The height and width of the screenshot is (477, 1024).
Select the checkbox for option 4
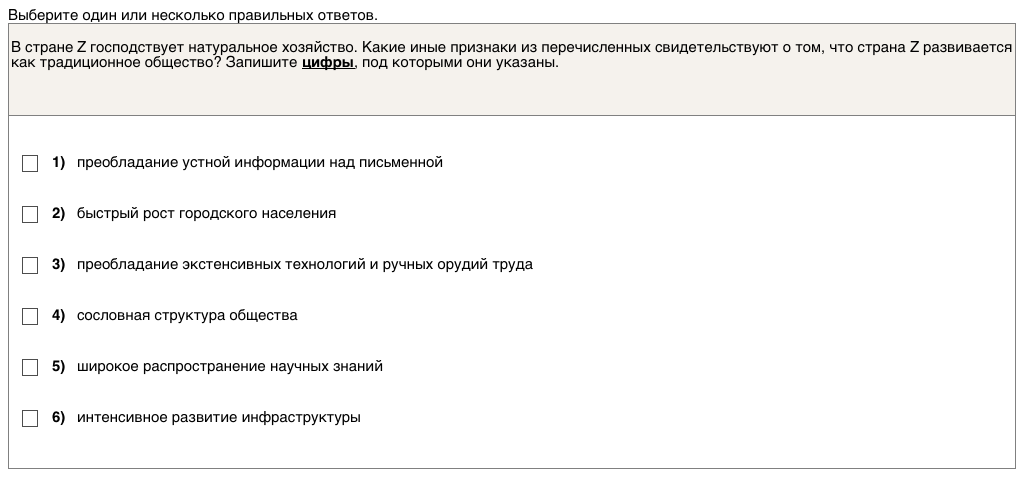30,316
